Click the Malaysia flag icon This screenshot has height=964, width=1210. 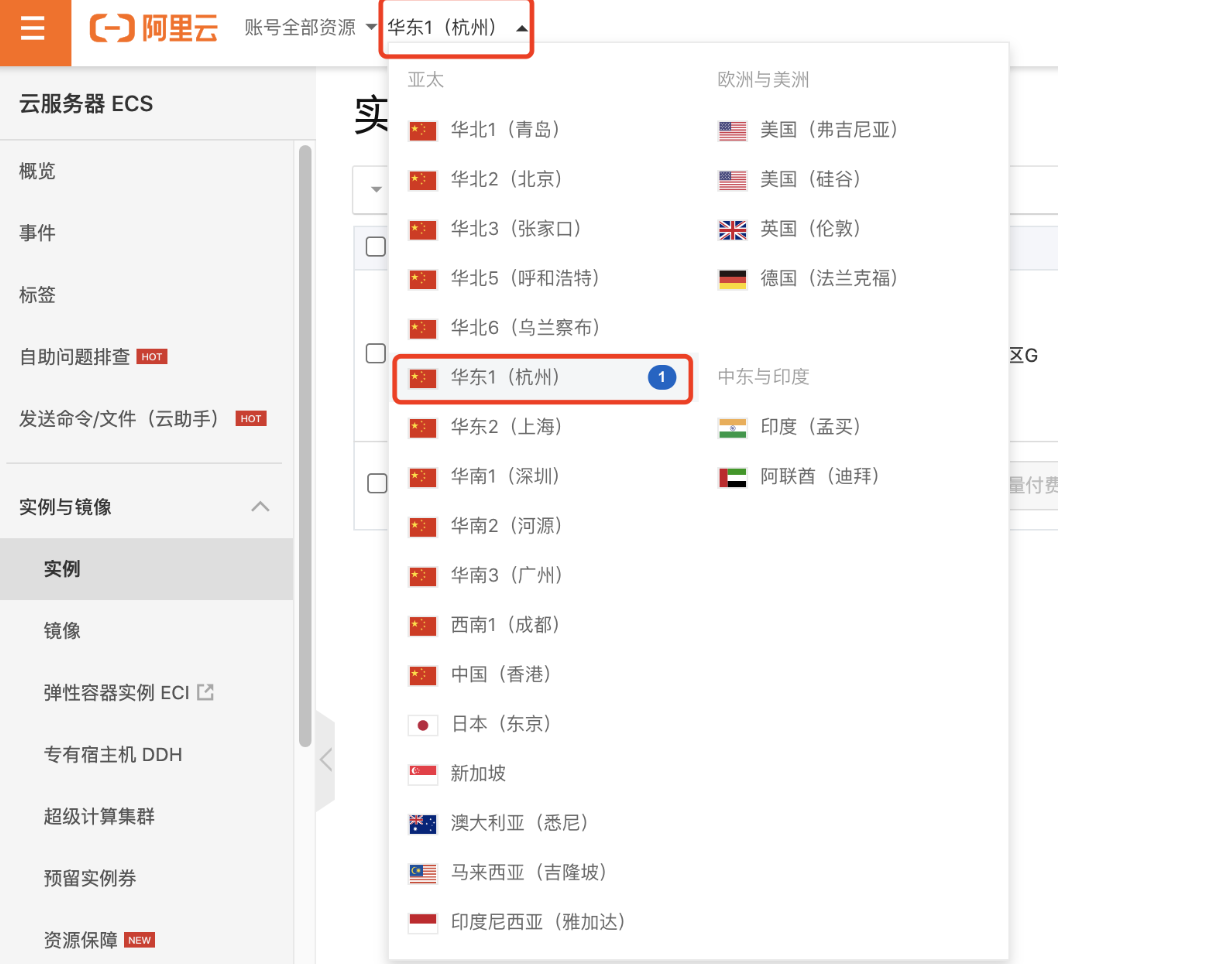(423, 874)
